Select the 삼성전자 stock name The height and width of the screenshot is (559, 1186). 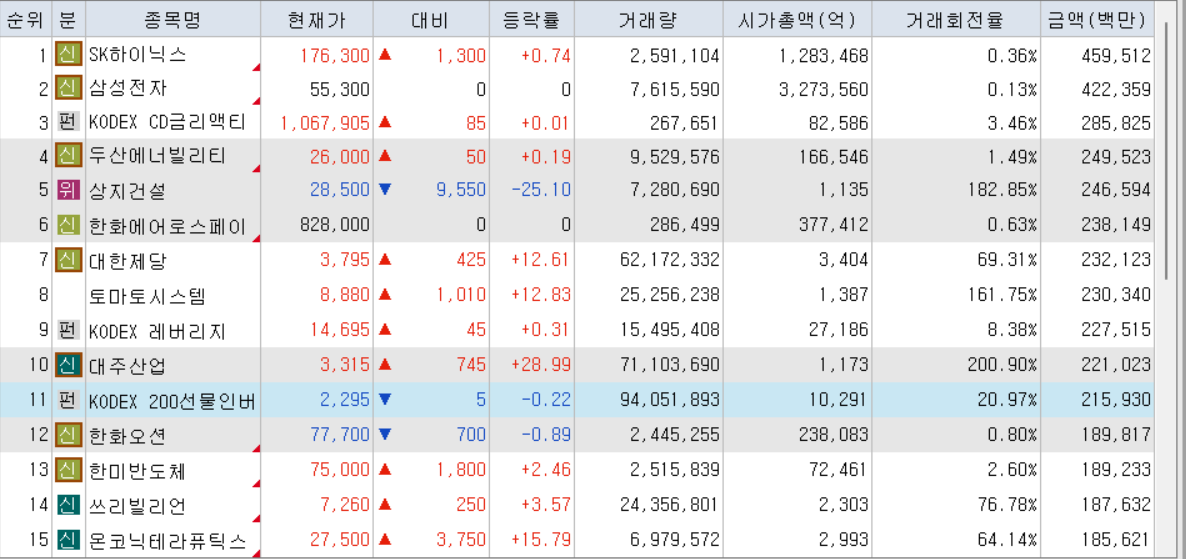coord(128,89)
